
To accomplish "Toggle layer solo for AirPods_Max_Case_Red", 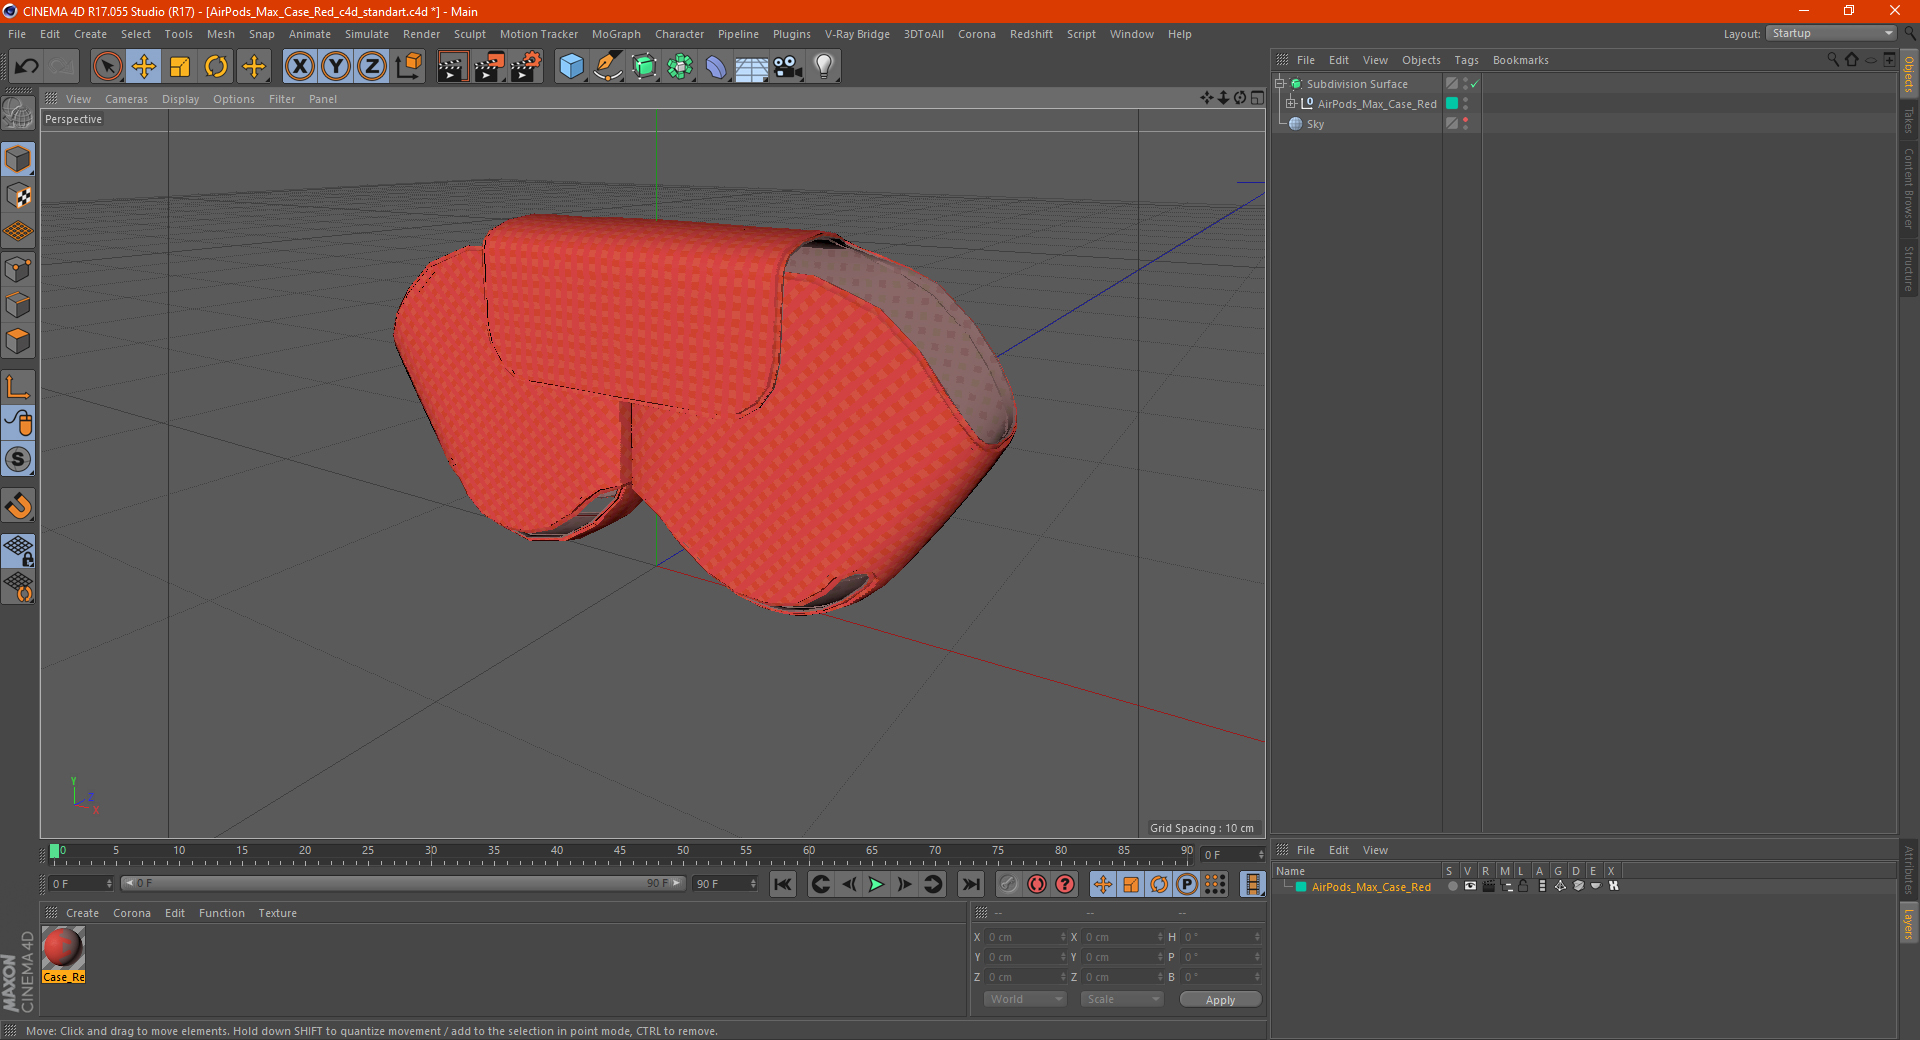I will pos(1452,886).
